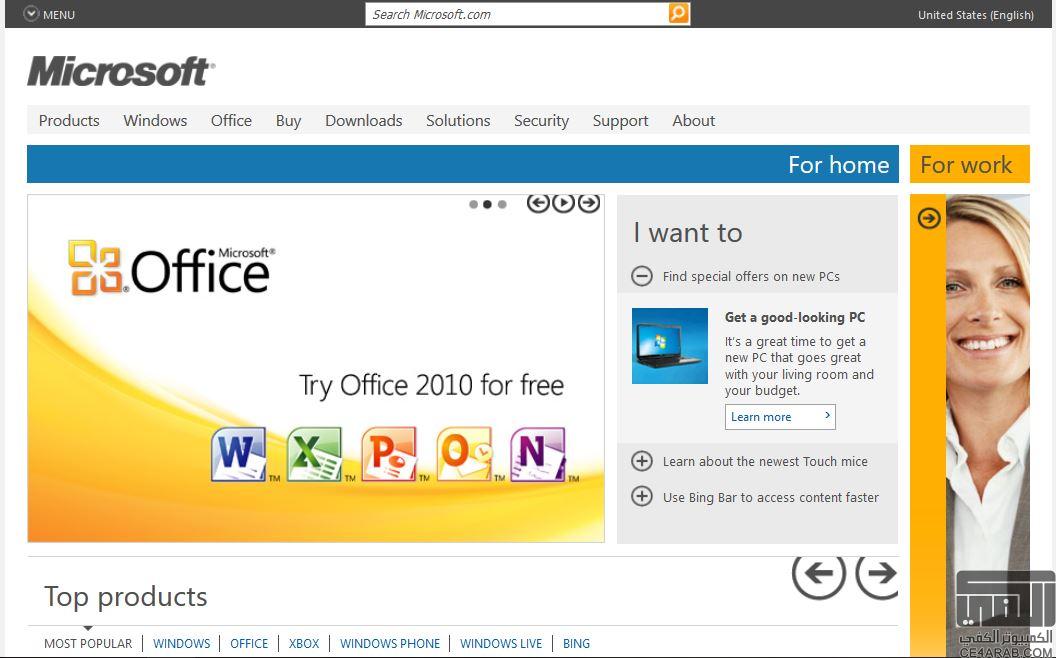Open the Downloads menu
This screenshot has width=1056, height=658.
tap(364, 121)
